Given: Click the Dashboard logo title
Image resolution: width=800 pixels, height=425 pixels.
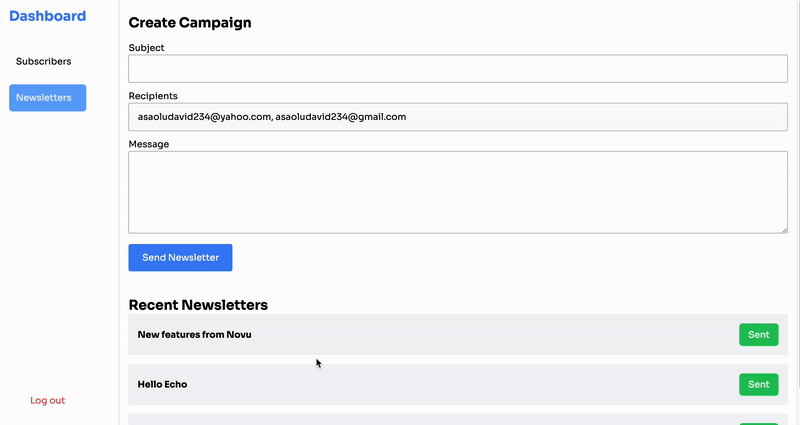Looking at the screenshot, I should [47, 16].
